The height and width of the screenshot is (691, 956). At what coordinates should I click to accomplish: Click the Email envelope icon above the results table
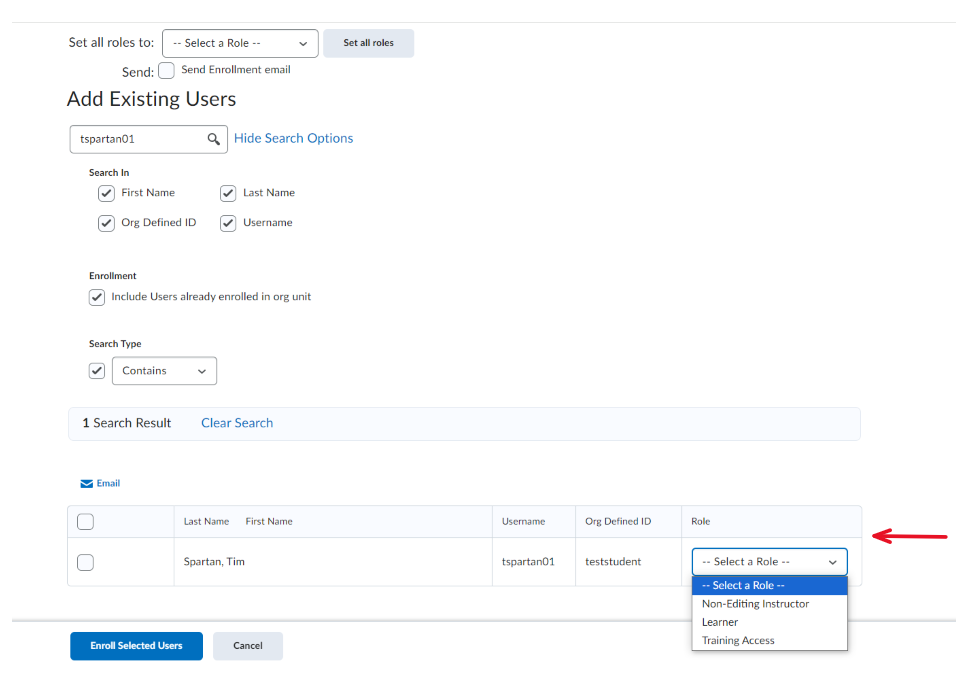85,483
